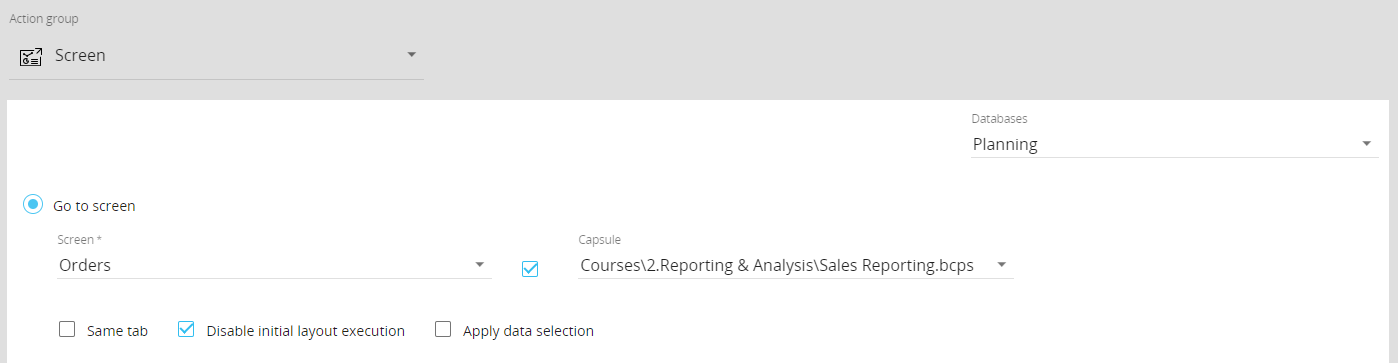The width and height of the screenshot is (1398, 363).
Task: Open the Screen dropdown showing Orders
Action: [x=275, y=265]
